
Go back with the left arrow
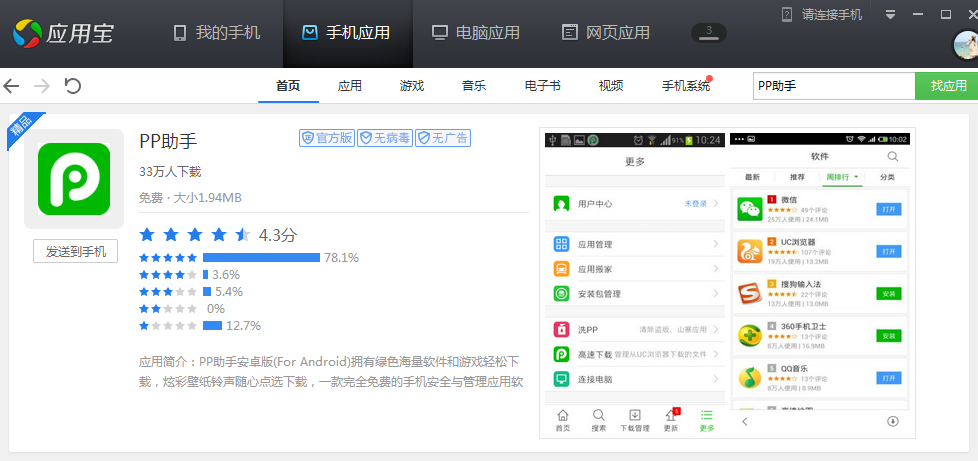coord(11,86)
